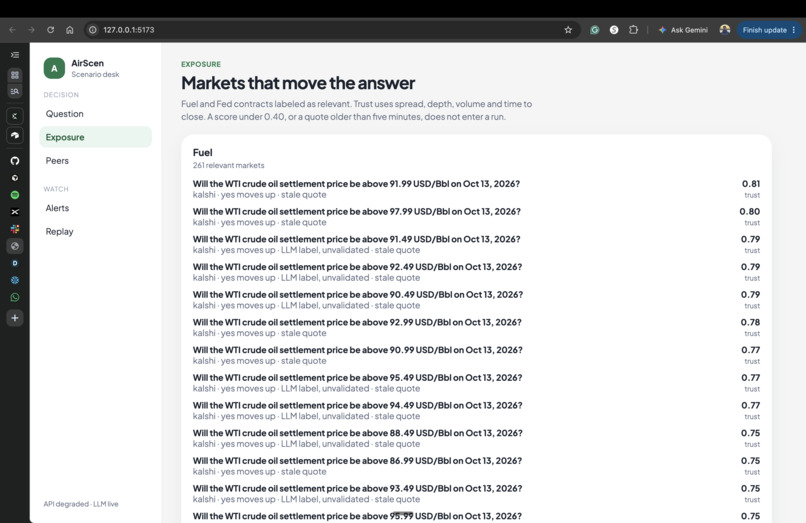806x523 pixels.
Task: Open the Spotify pinned sidebar app
Action: (x=15, y=195)
